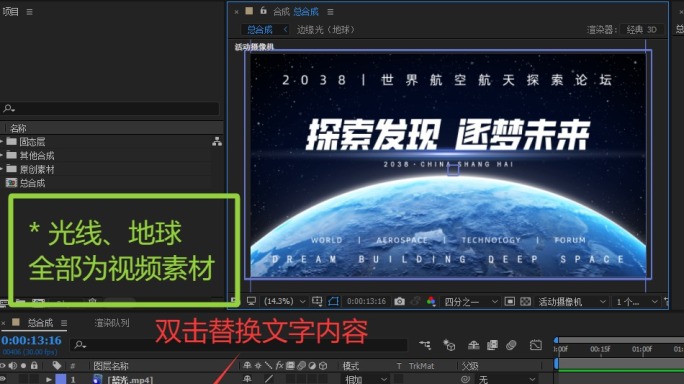Select the 合成 总合成 viewer tab

[x=296, y=12]
